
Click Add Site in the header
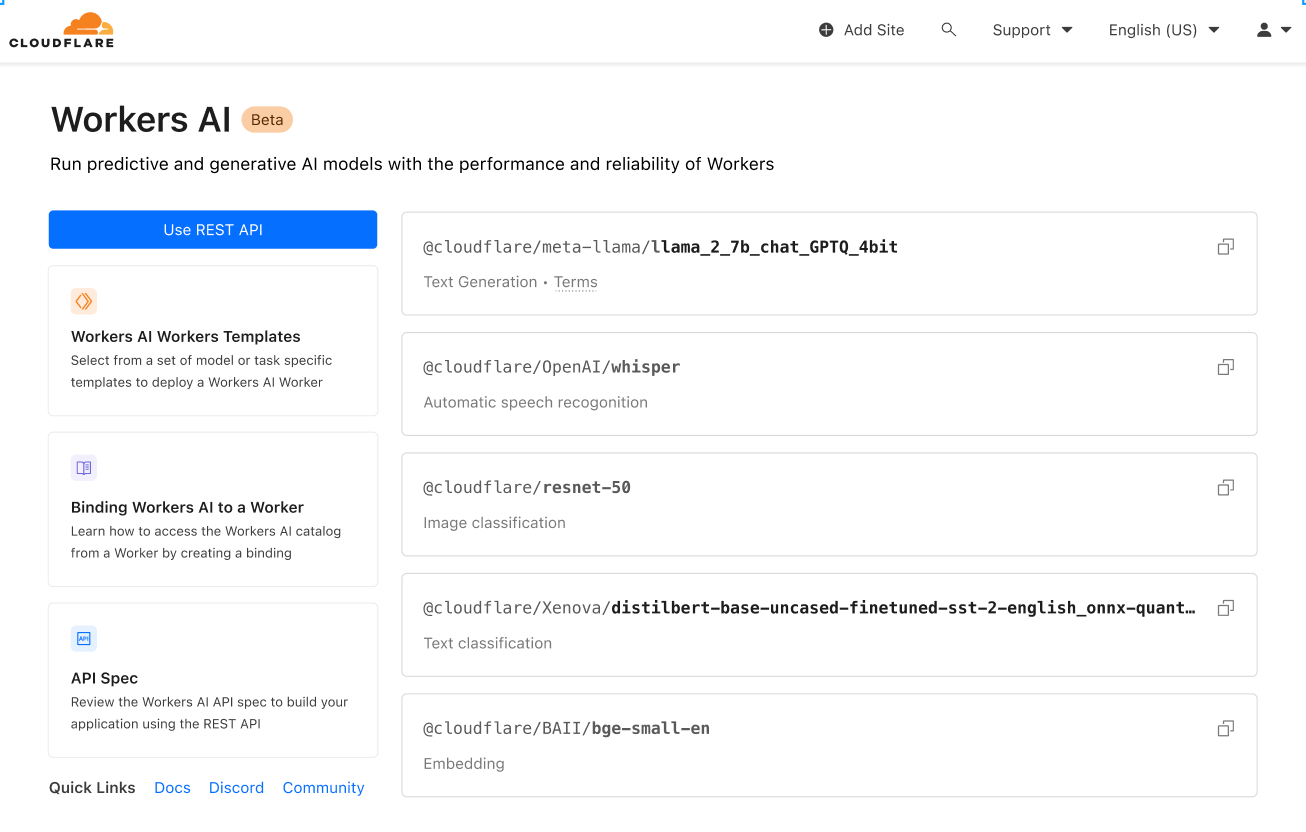coord(861,29)
